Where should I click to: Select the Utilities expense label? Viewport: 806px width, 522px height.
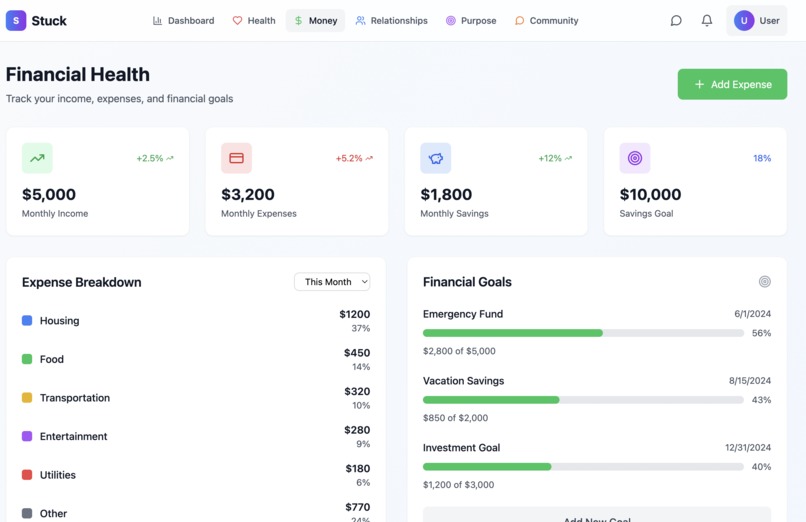pyautogui.click(x=58, y=475)
